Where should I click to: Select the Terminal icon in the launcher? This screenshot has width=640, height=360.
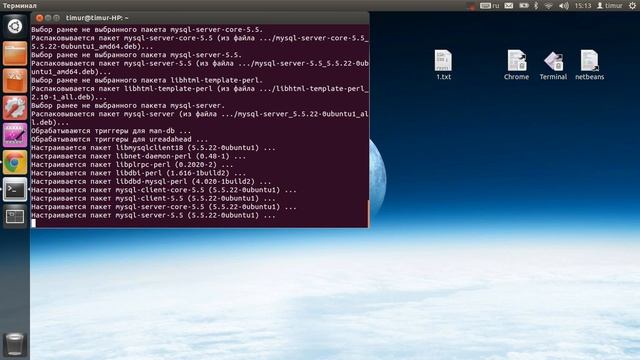(15, 189)
